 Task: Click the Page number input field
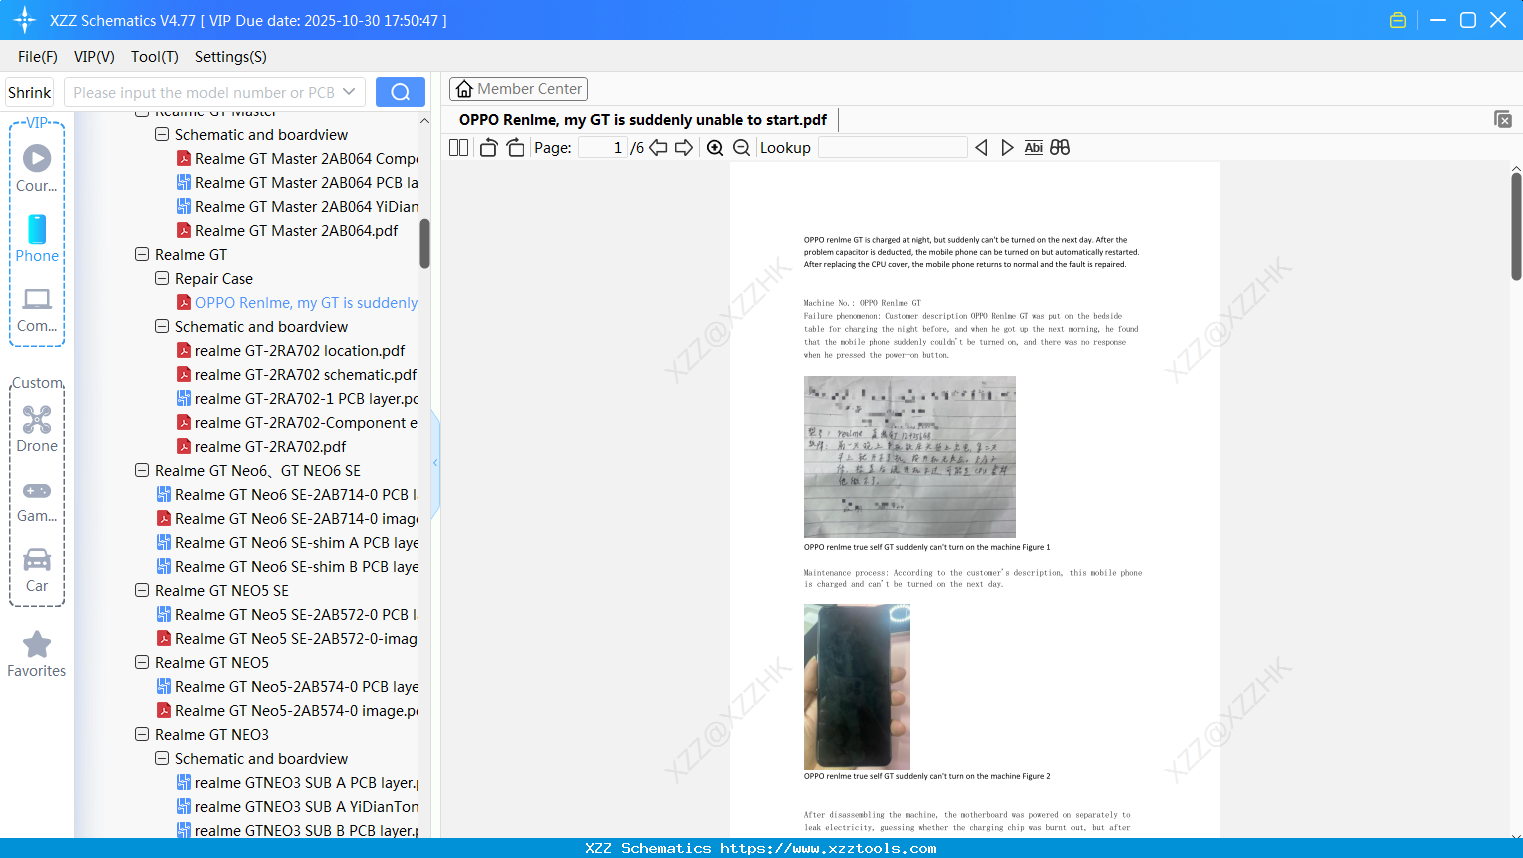(x=603, y=148)
